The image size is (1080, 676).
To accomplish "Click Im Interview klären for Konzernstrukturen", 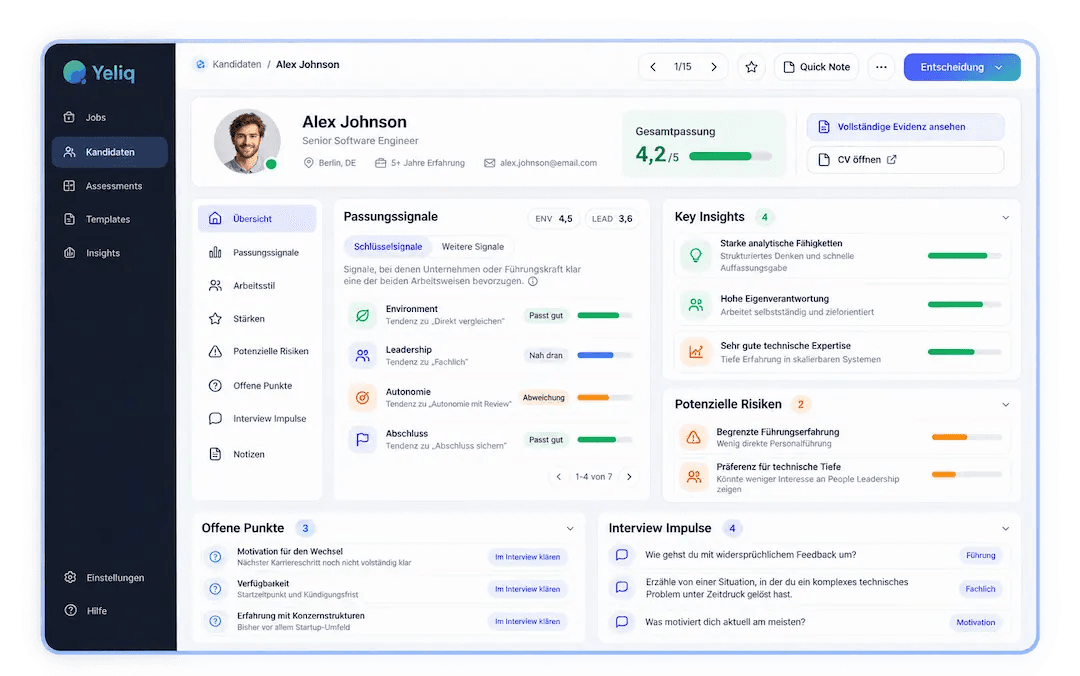I will tap(528, 622).
